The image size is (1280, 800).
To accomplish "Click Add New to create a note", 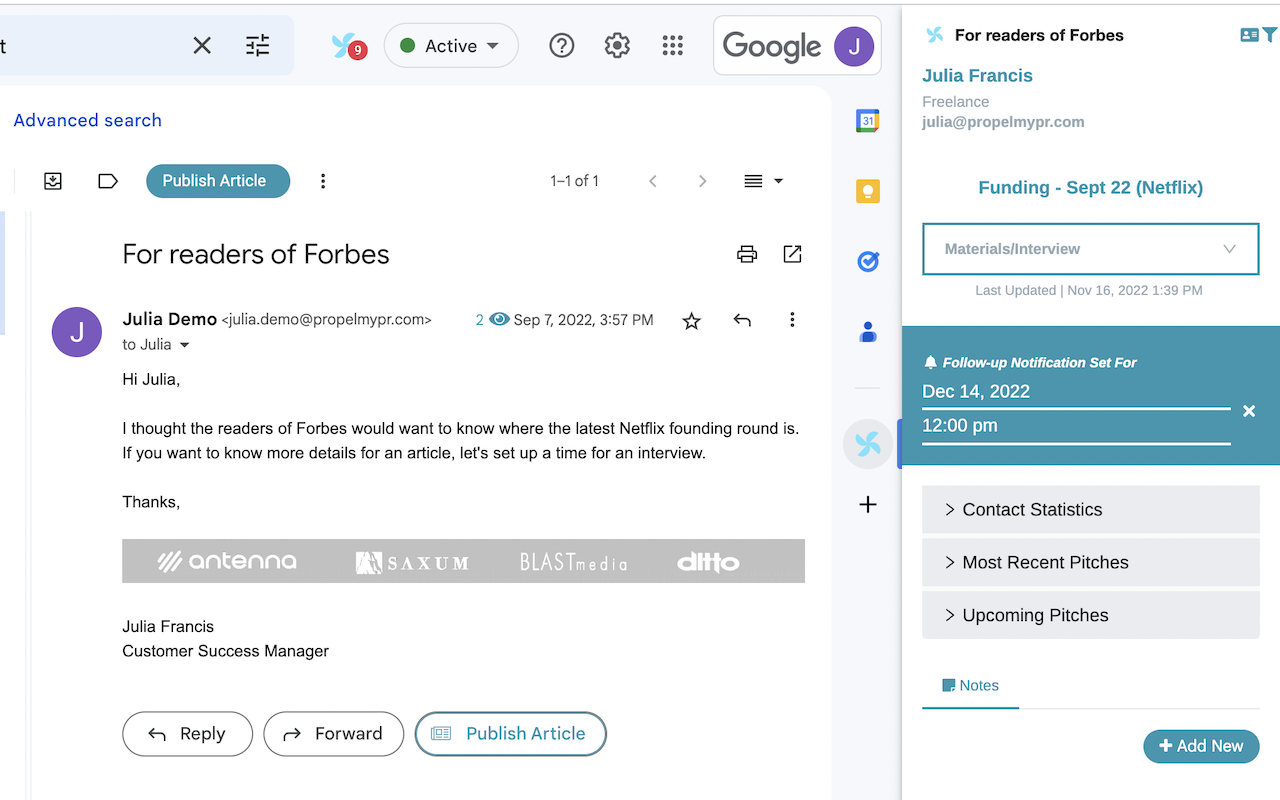I will (1201, 746).
